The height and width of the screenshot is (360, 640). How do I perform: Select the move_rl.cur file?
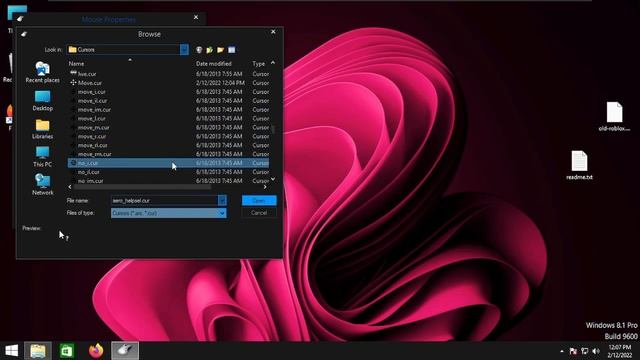click(93, 146)
